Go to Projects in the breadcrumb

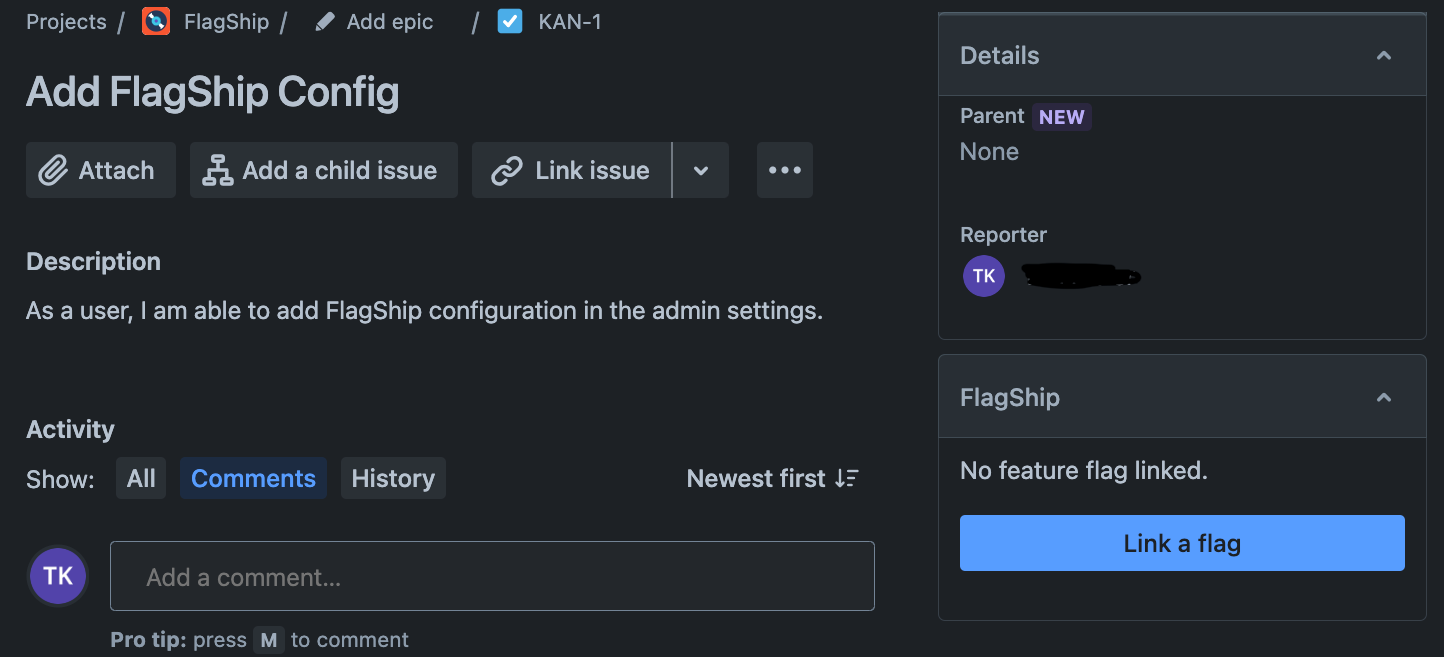[66, 22]
